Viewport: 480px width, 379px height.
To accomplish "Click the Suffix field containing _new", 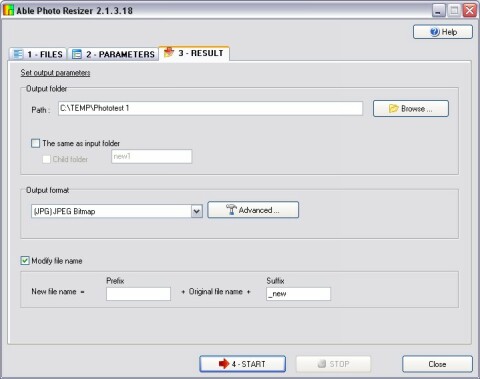I will click(x=298, y=294).
